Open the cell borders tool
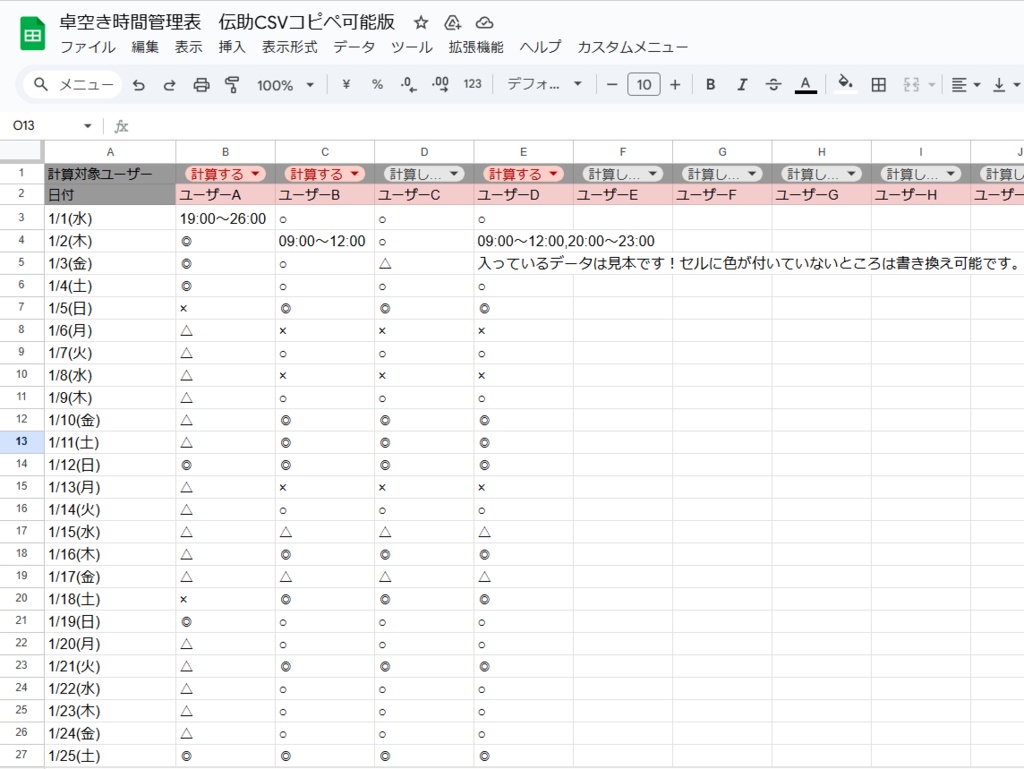 pyautogui.click(x=879, y=85)
